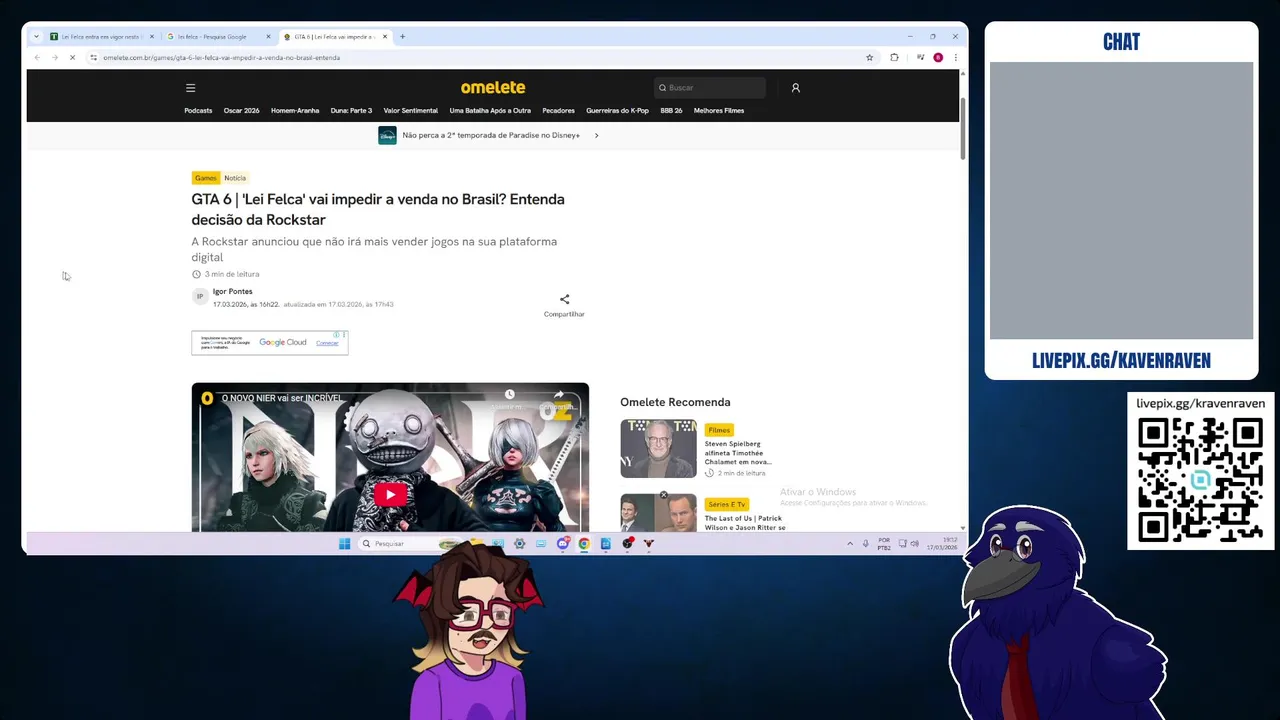Click the livepix.gg QR code
The image size is (1280, 720).
click(1200, 480)
